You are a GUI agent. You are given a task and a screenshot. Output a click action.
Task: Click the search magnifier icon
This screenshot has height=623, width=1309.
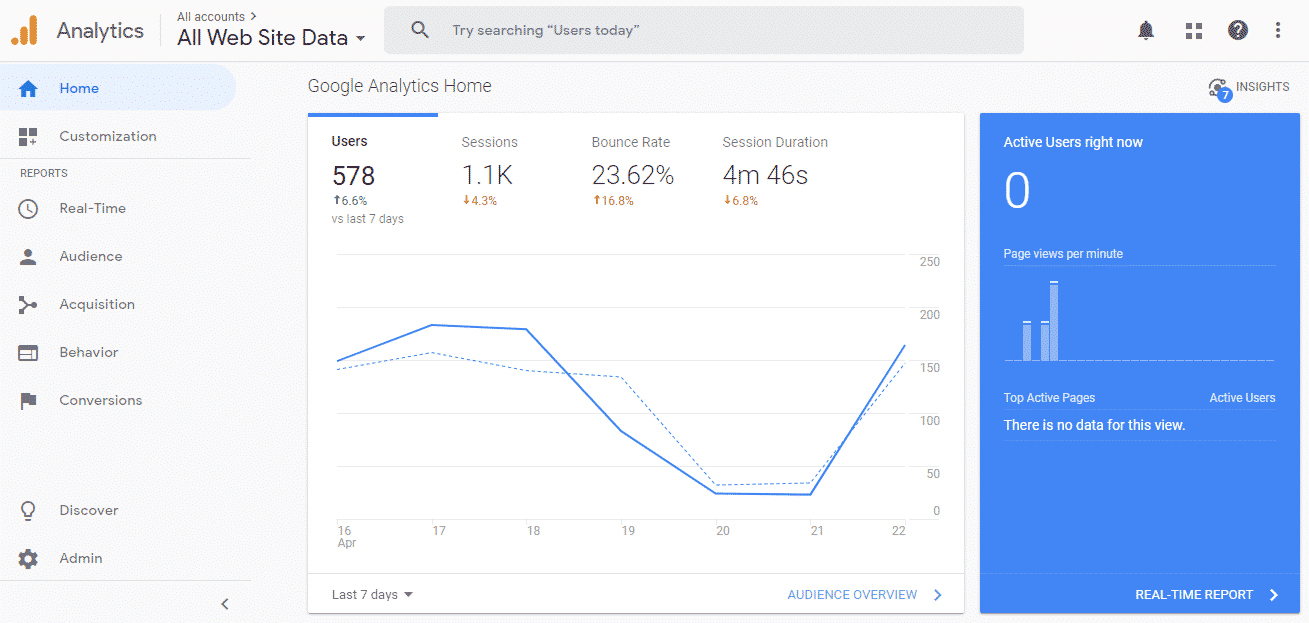tap(420, 30)
